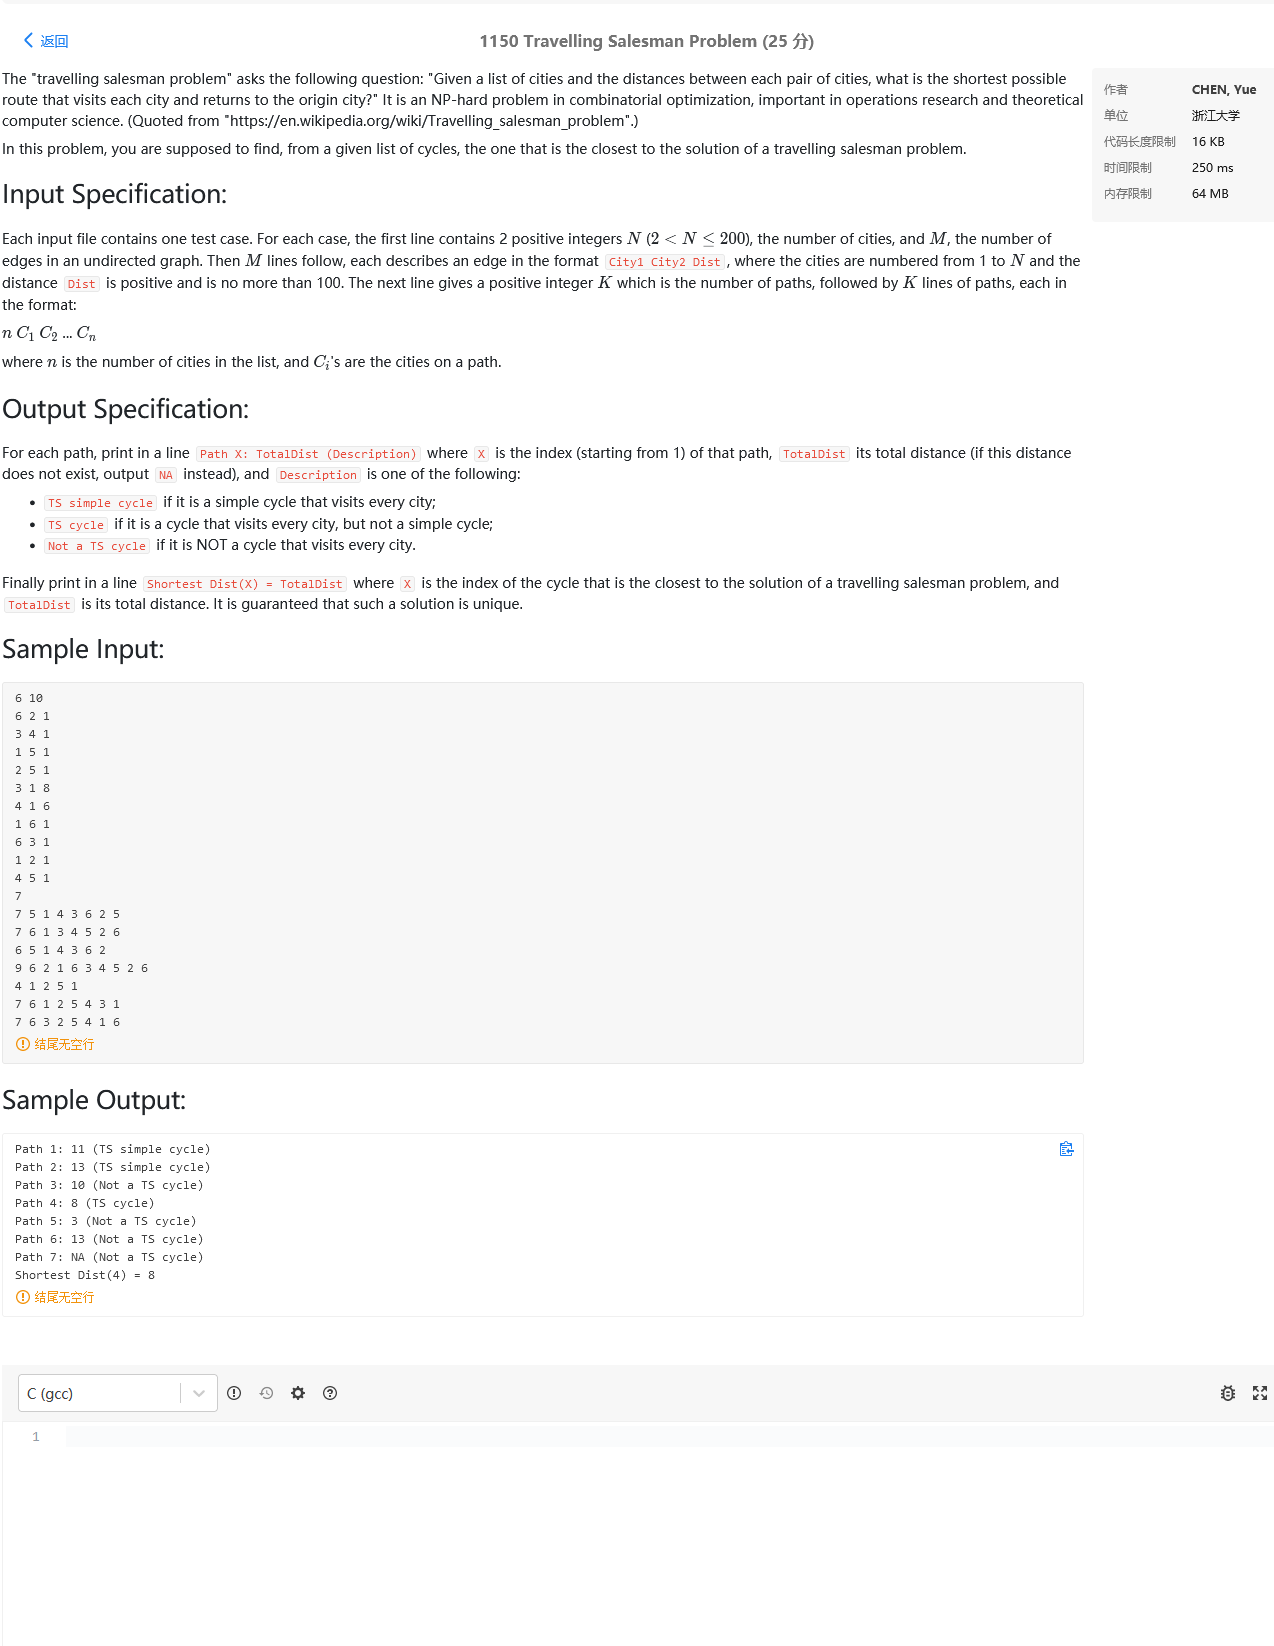1274x1646 pixels.
Task: Click the back chevron arrow icon
Action: tap(28, 41)
